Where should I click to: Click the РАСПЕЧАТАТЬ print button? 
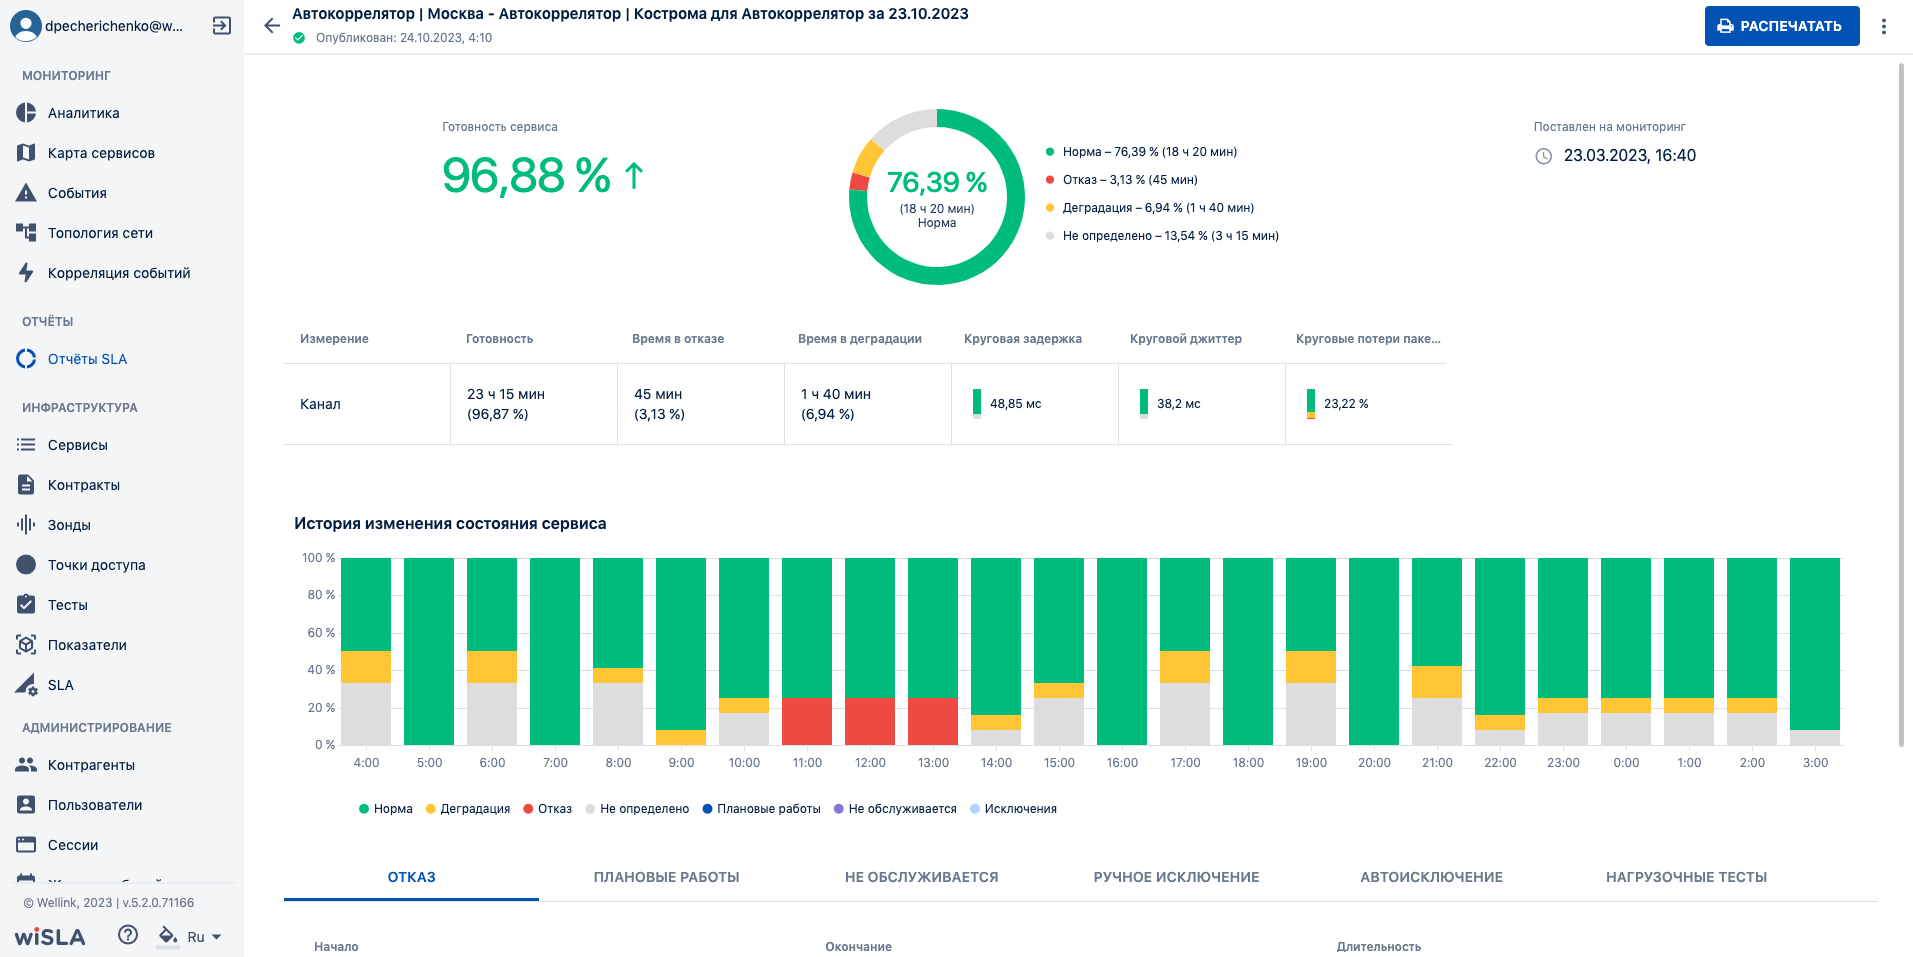1782,26
